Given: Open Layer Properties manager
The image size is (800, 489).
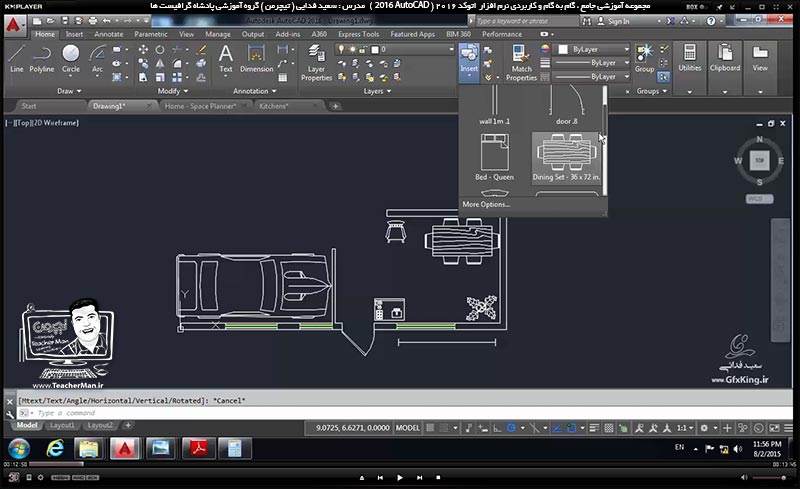Looking at the screenshot, I should pyautogui.click(x=316, y=62).
